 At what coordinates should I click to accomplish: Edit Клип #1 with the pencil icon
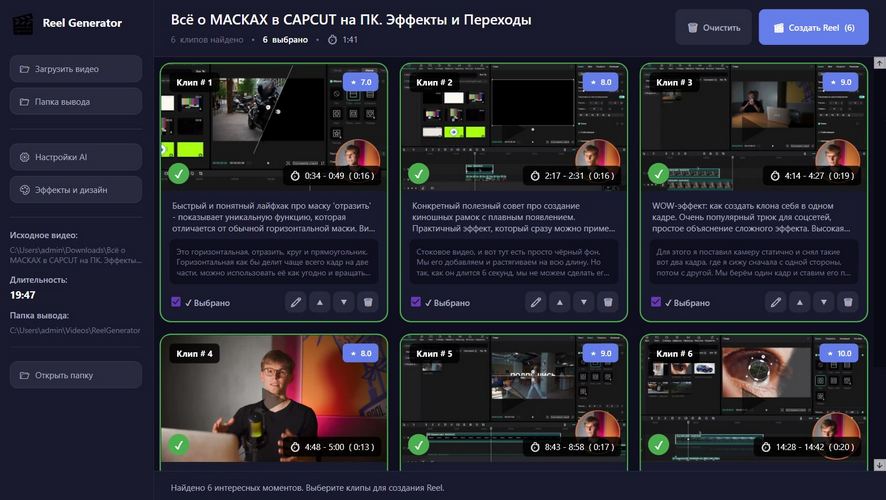coord(296,302)
